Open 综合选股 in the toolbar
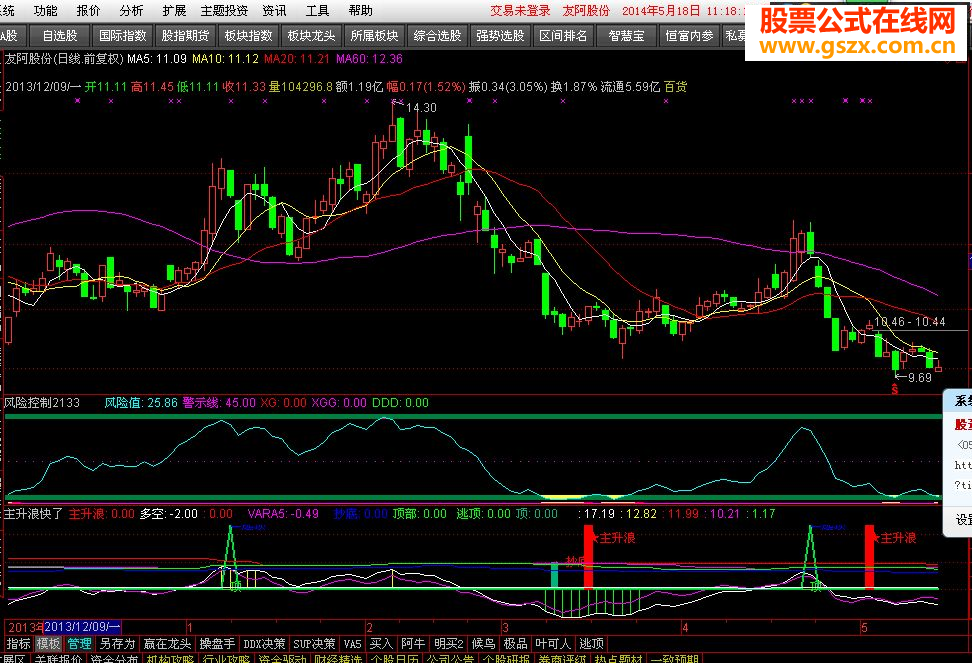Screen dimensions: 972x663 (x=437, y=36)
